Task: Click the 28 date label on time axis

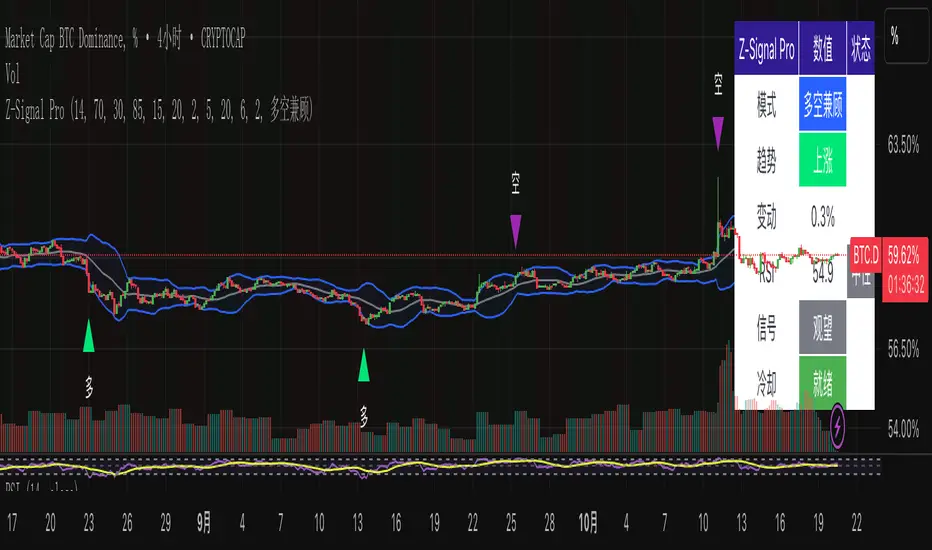Action: point(550,523)
